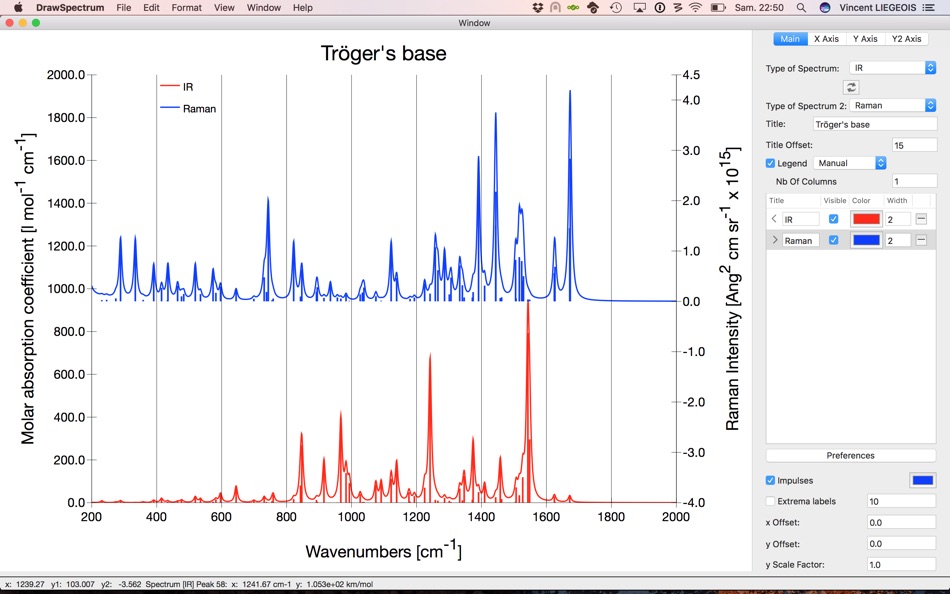
Task: Open Spotlight search in menu bar
Action: point(801,7)
